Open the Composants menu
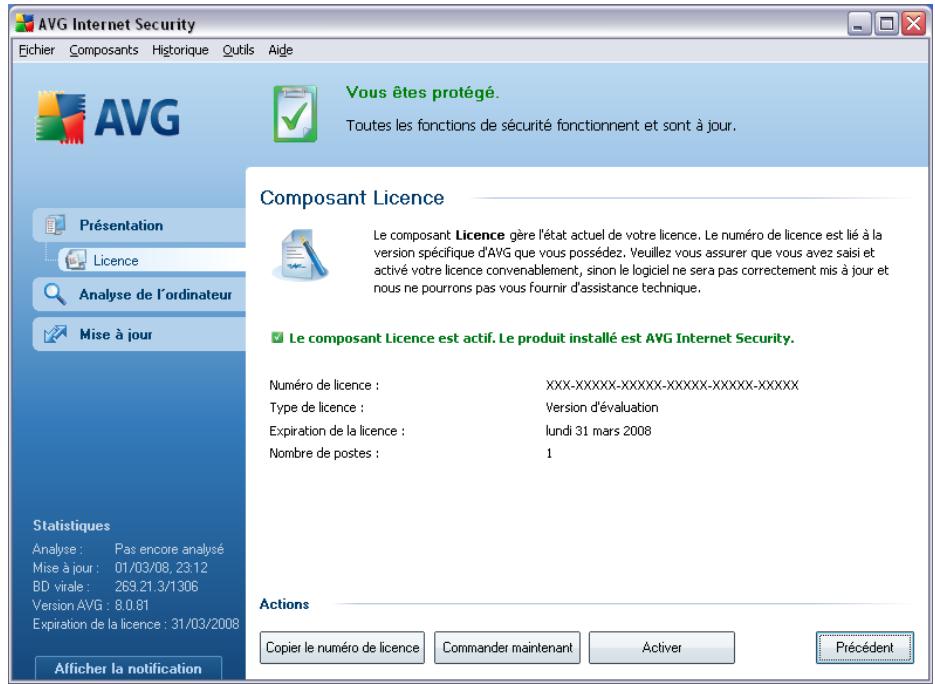The height and width of the screenshot is (684, 935). coord(104,50)
